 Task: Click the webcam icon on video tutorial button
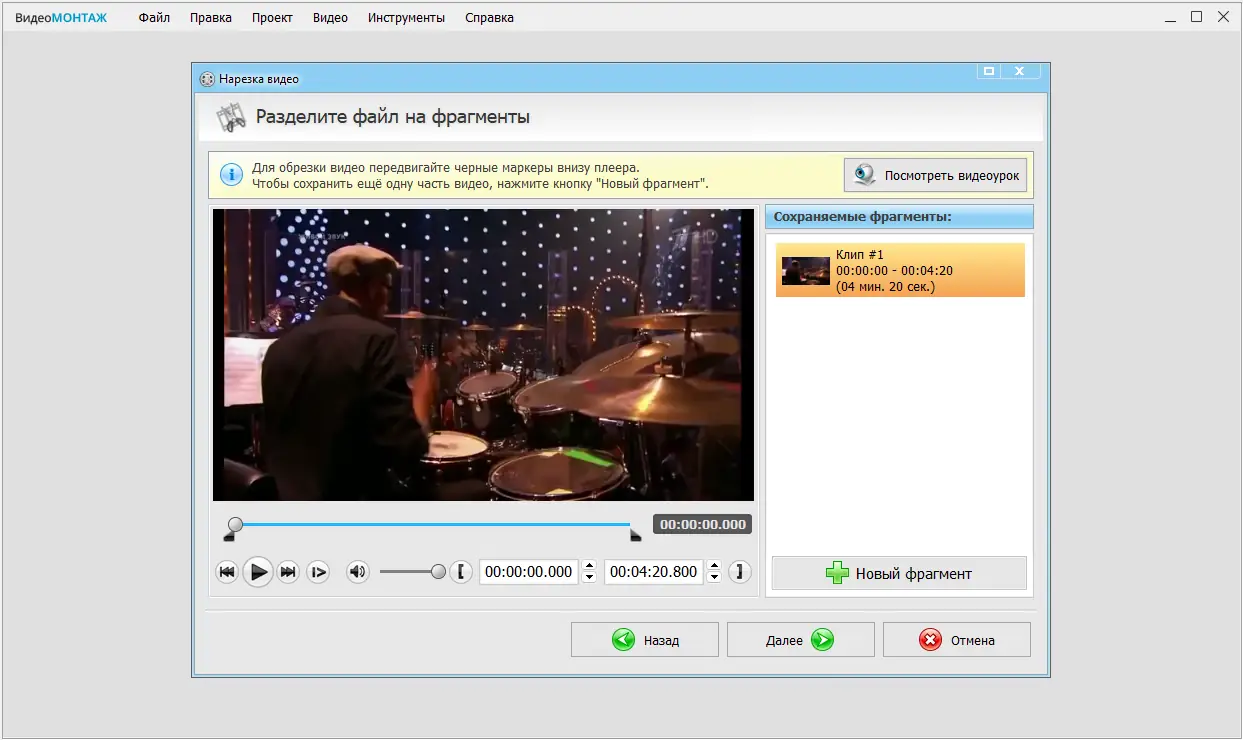pos(863,175)
